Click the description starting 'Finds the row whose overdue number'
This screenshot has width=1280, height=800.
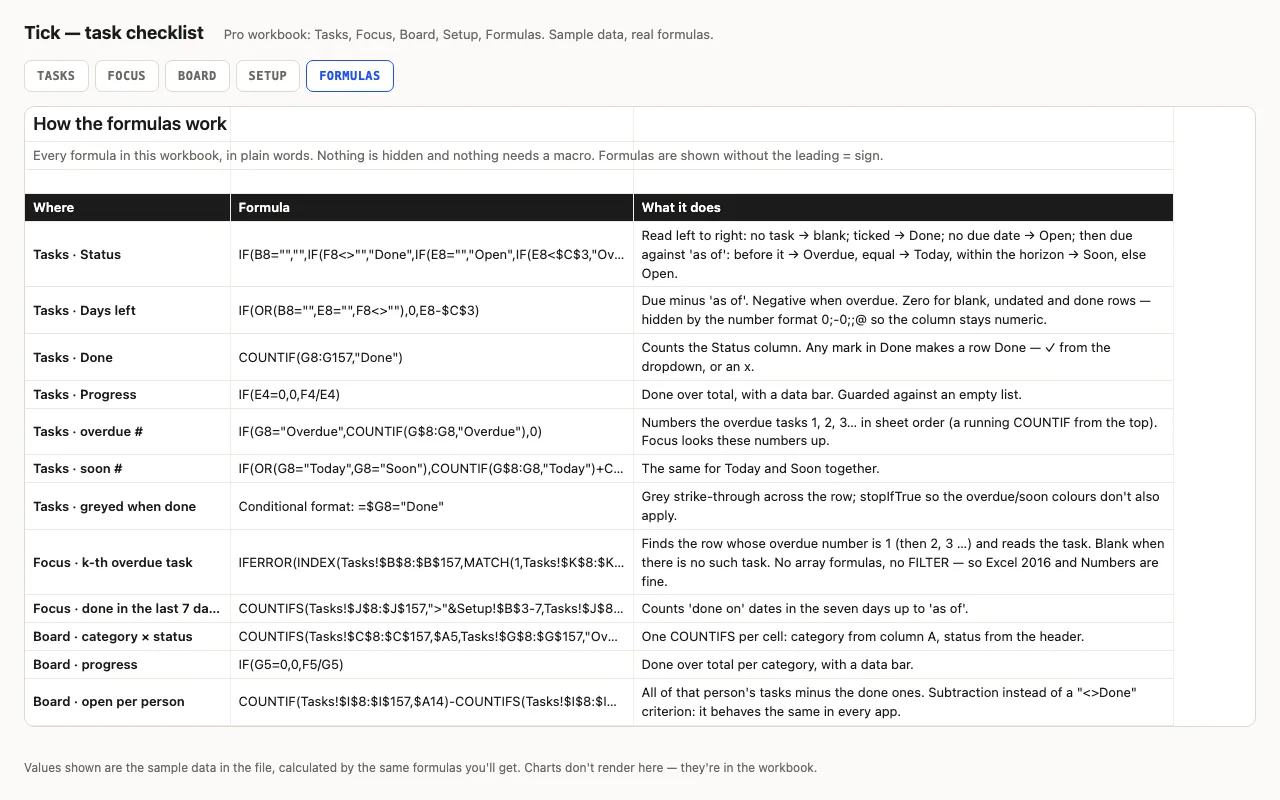point(903,562)
